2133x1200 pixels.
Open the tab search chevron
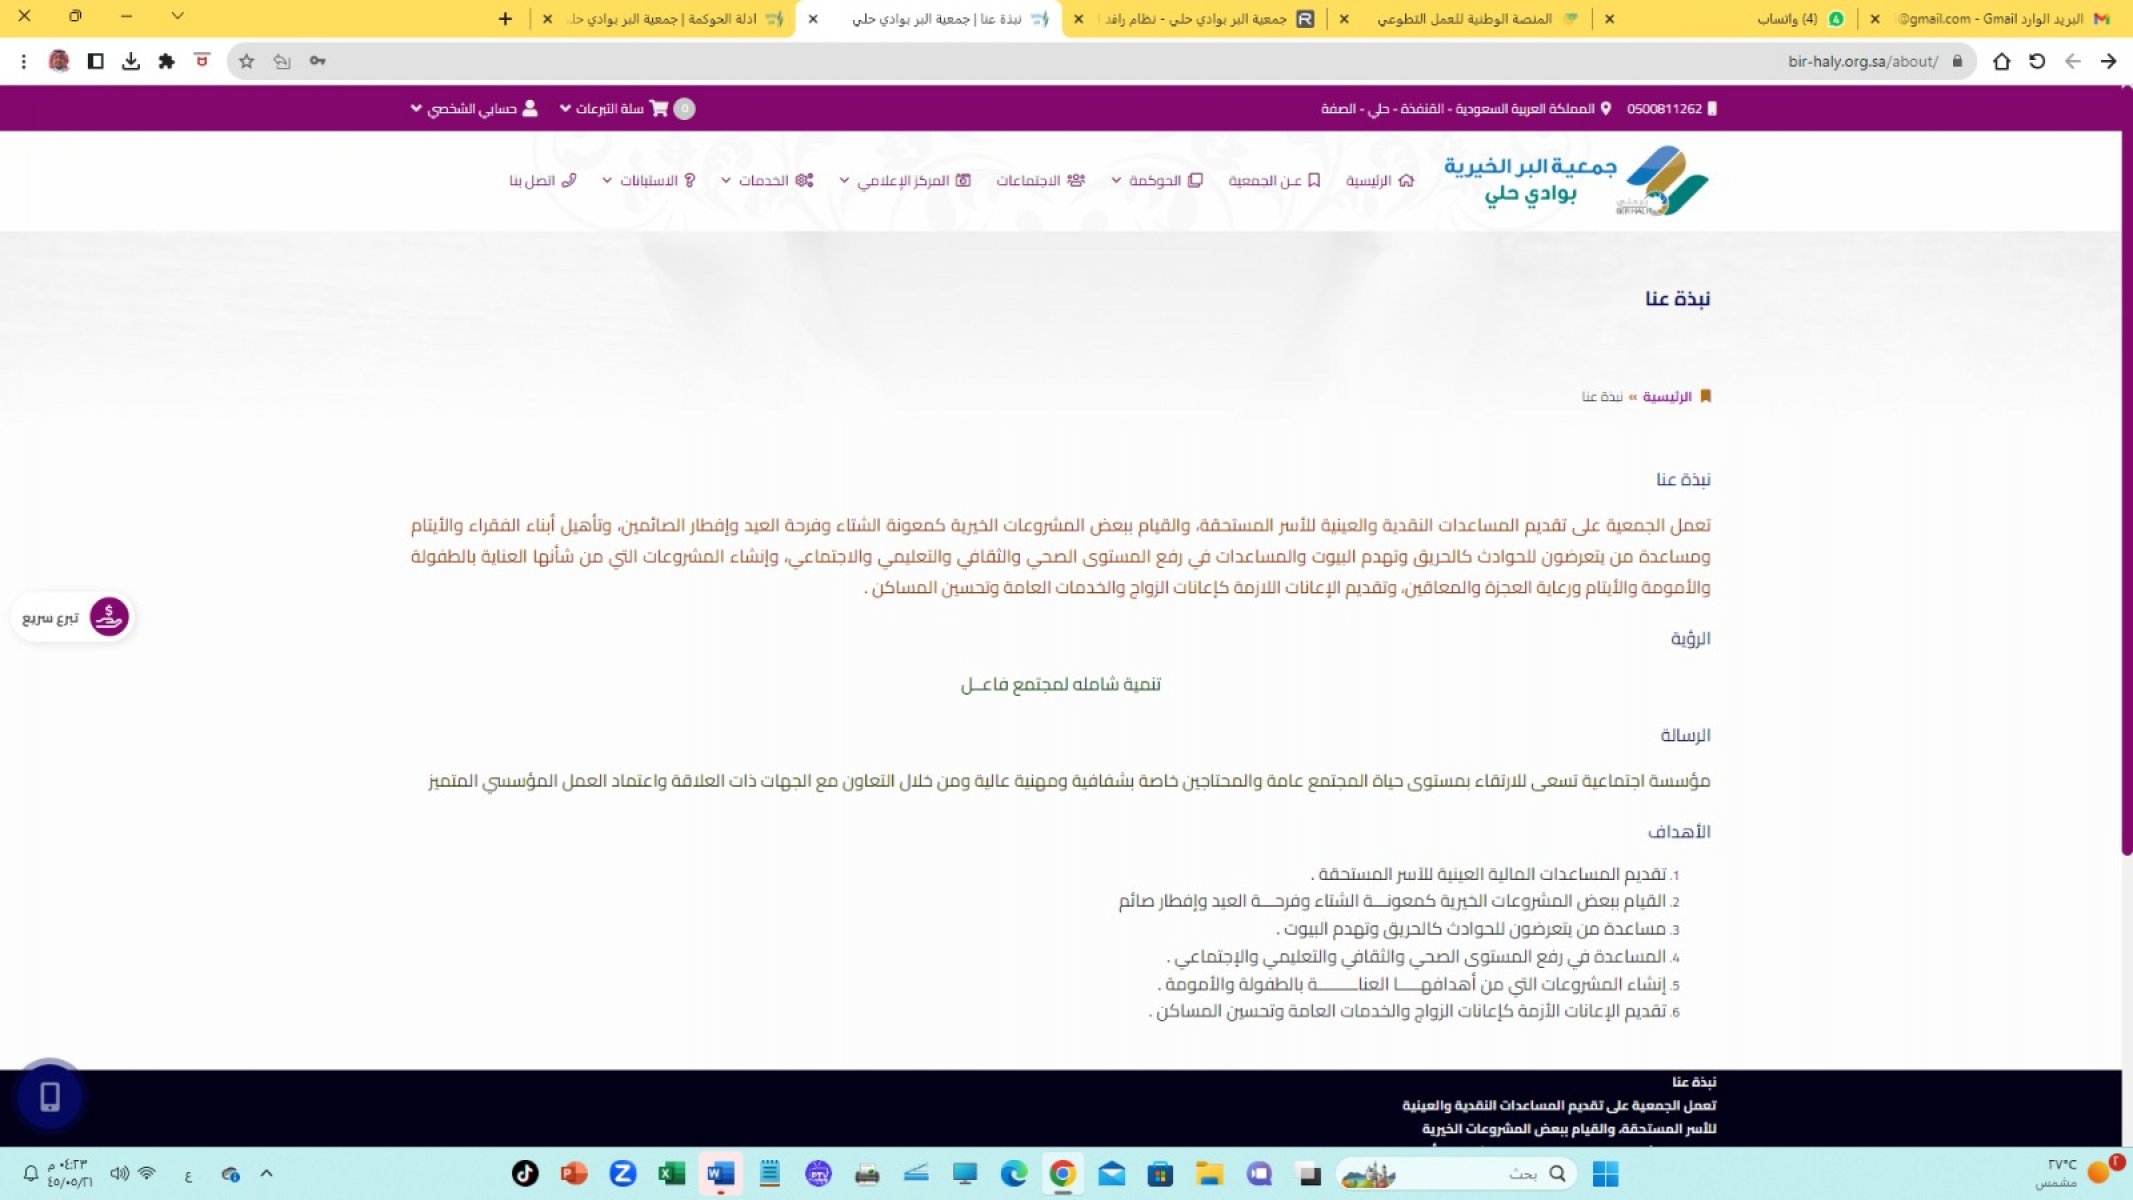[177, 16]
